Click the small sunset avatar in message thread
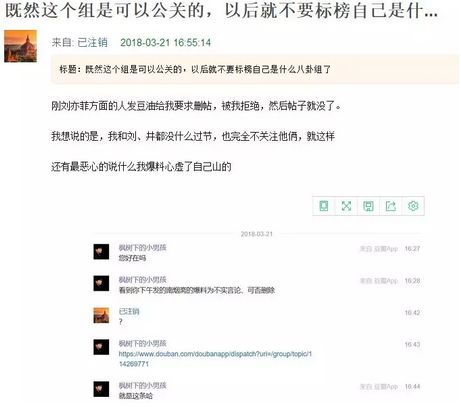The image size is (461, 409). click(x=101, y=315)
